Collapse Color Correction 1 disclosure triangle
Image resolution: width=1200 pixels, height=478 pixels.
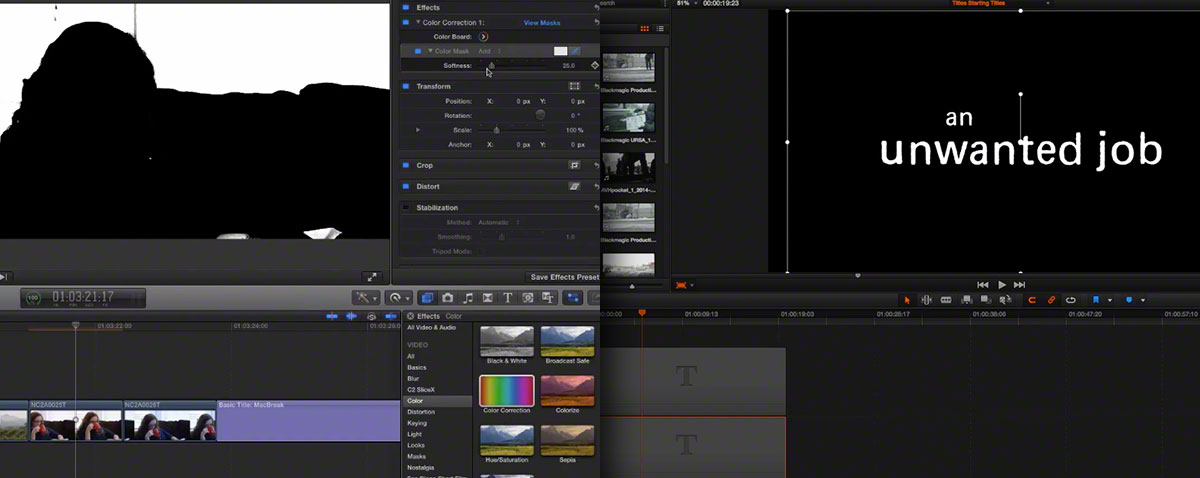click(x=418, y=22)
